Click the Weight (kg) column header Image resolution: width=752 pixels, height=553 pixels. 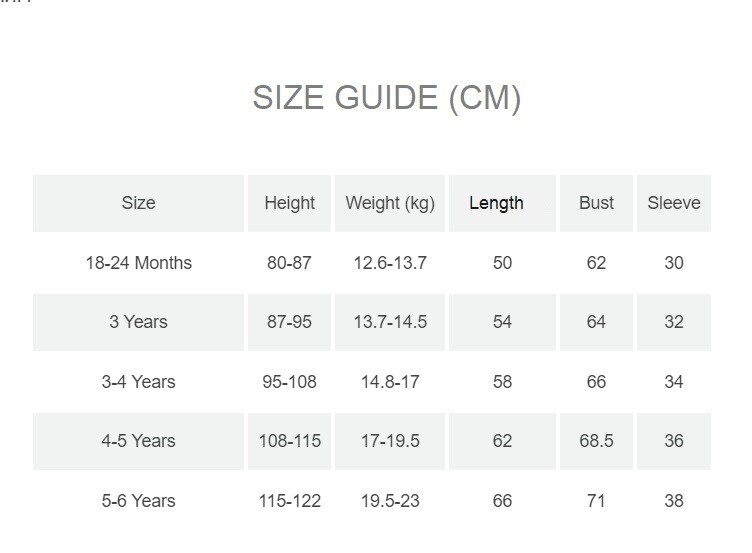[x=390, y=203]
